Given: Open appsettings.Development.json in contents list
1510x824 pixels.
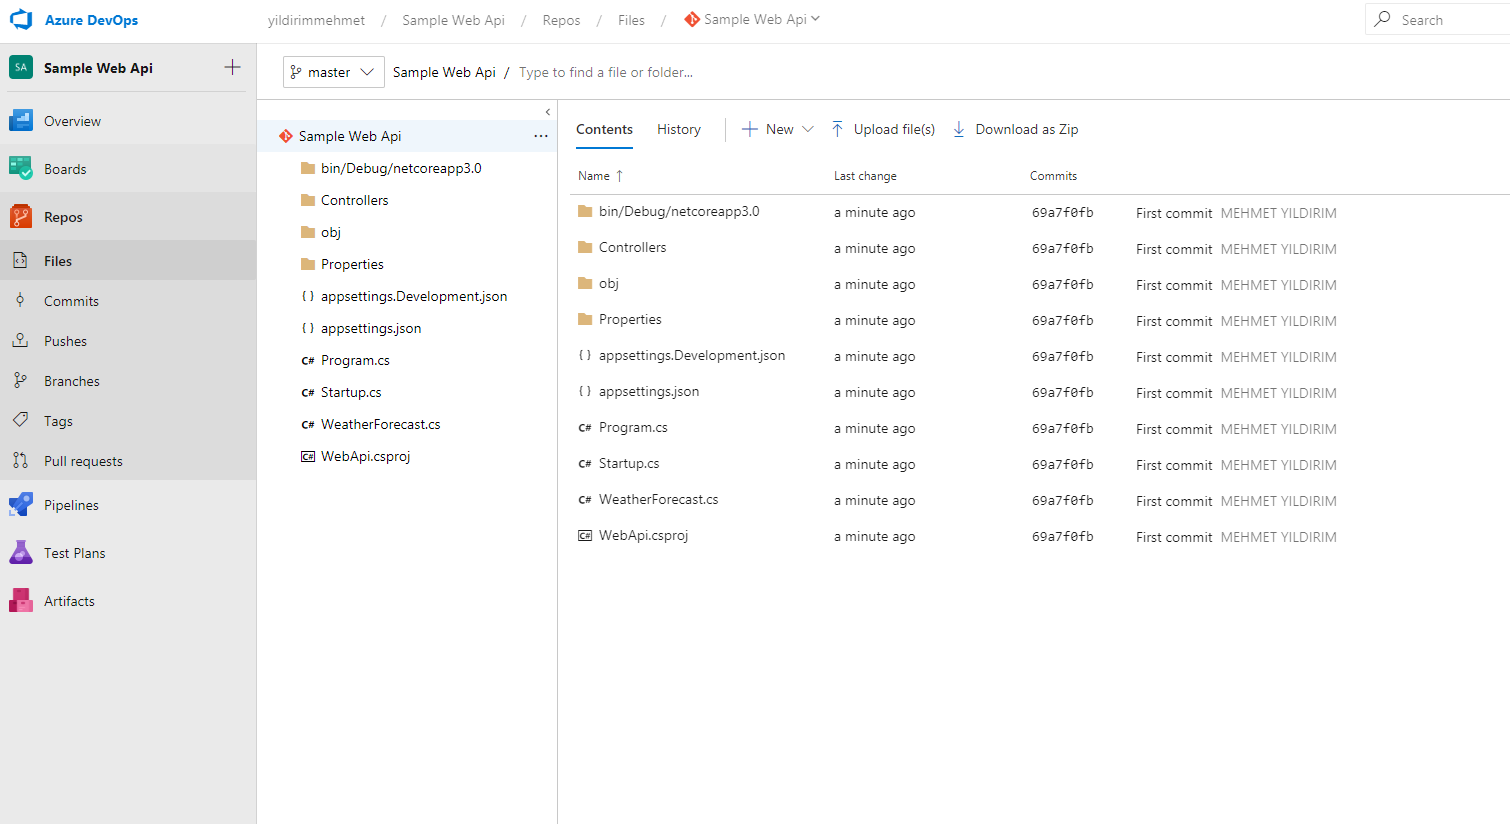Looking at the screenshot, I should point(692,355).
